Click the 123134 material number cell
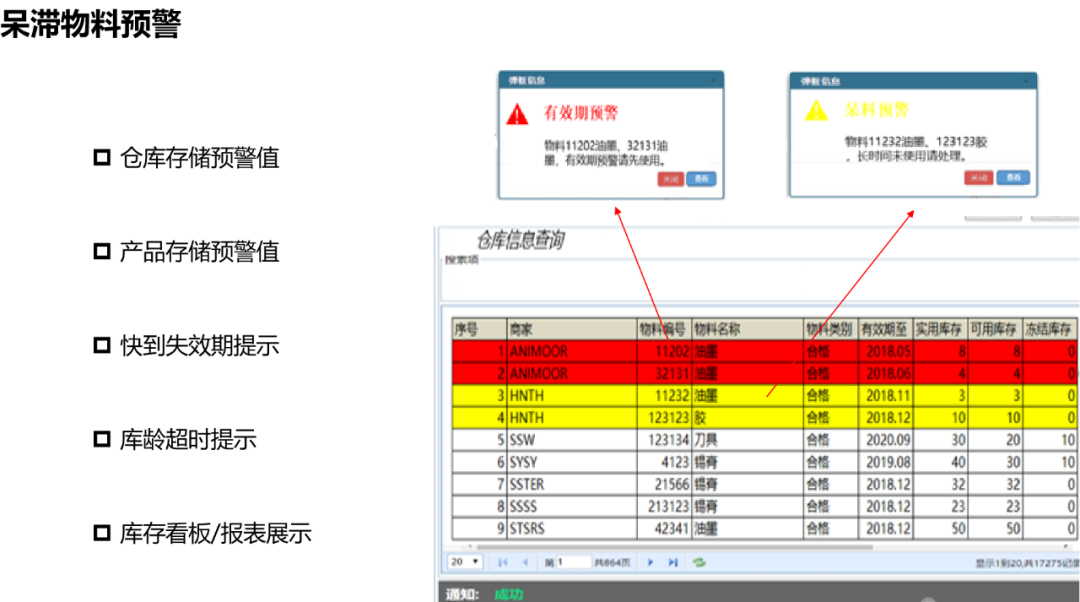 point(664,439)
